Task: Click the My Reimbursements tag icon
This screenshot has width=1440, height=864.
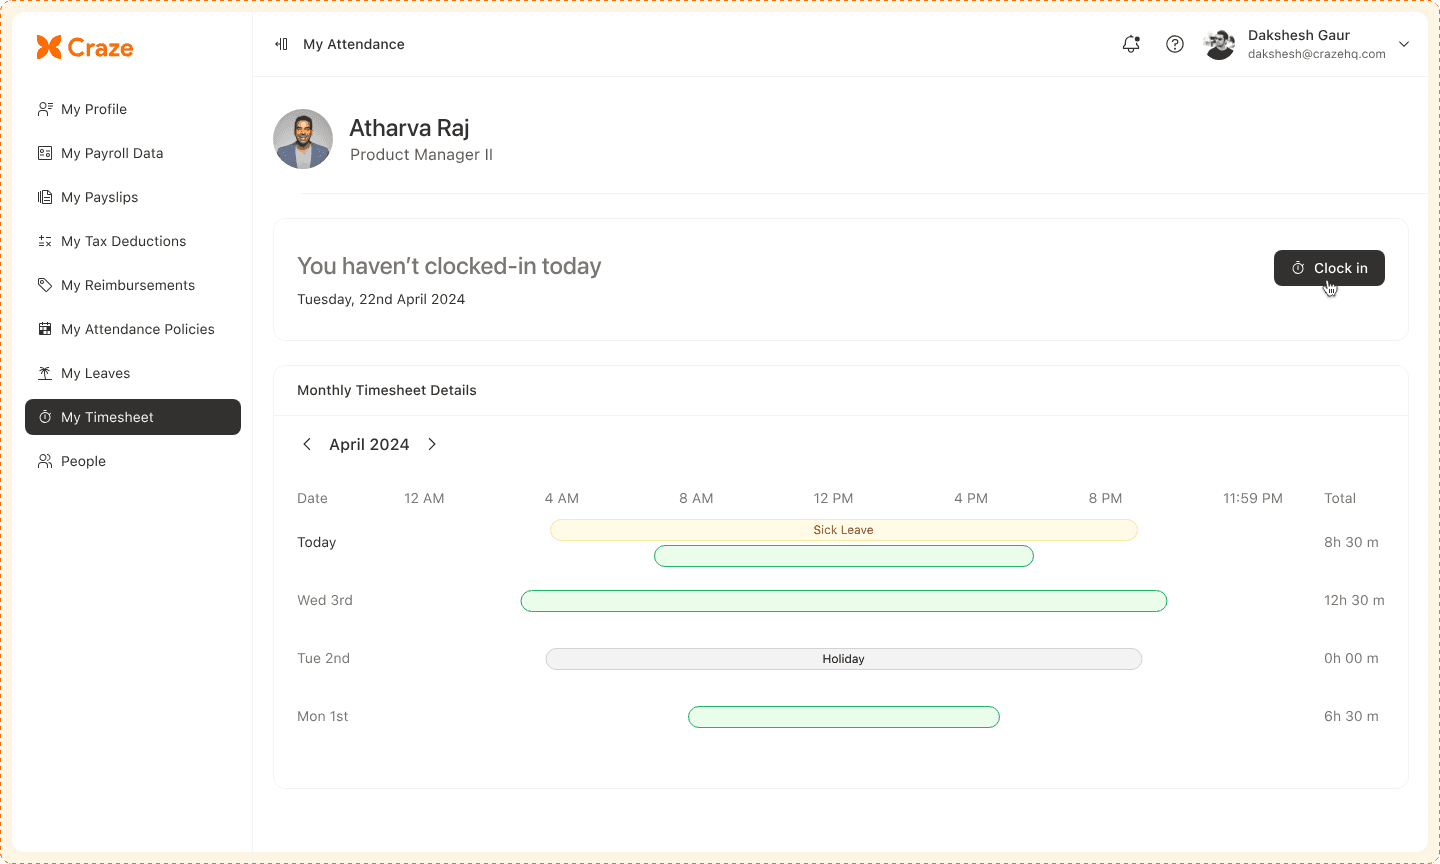Action: (x=45, y=285)
